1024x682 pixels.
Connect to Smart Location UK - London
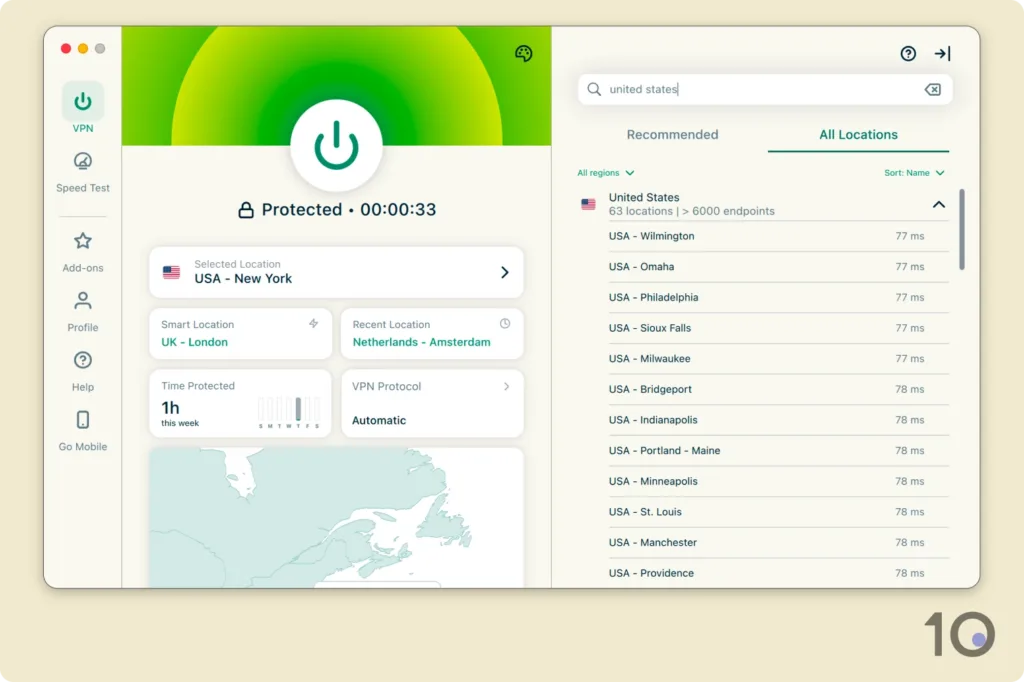[240, 334]
